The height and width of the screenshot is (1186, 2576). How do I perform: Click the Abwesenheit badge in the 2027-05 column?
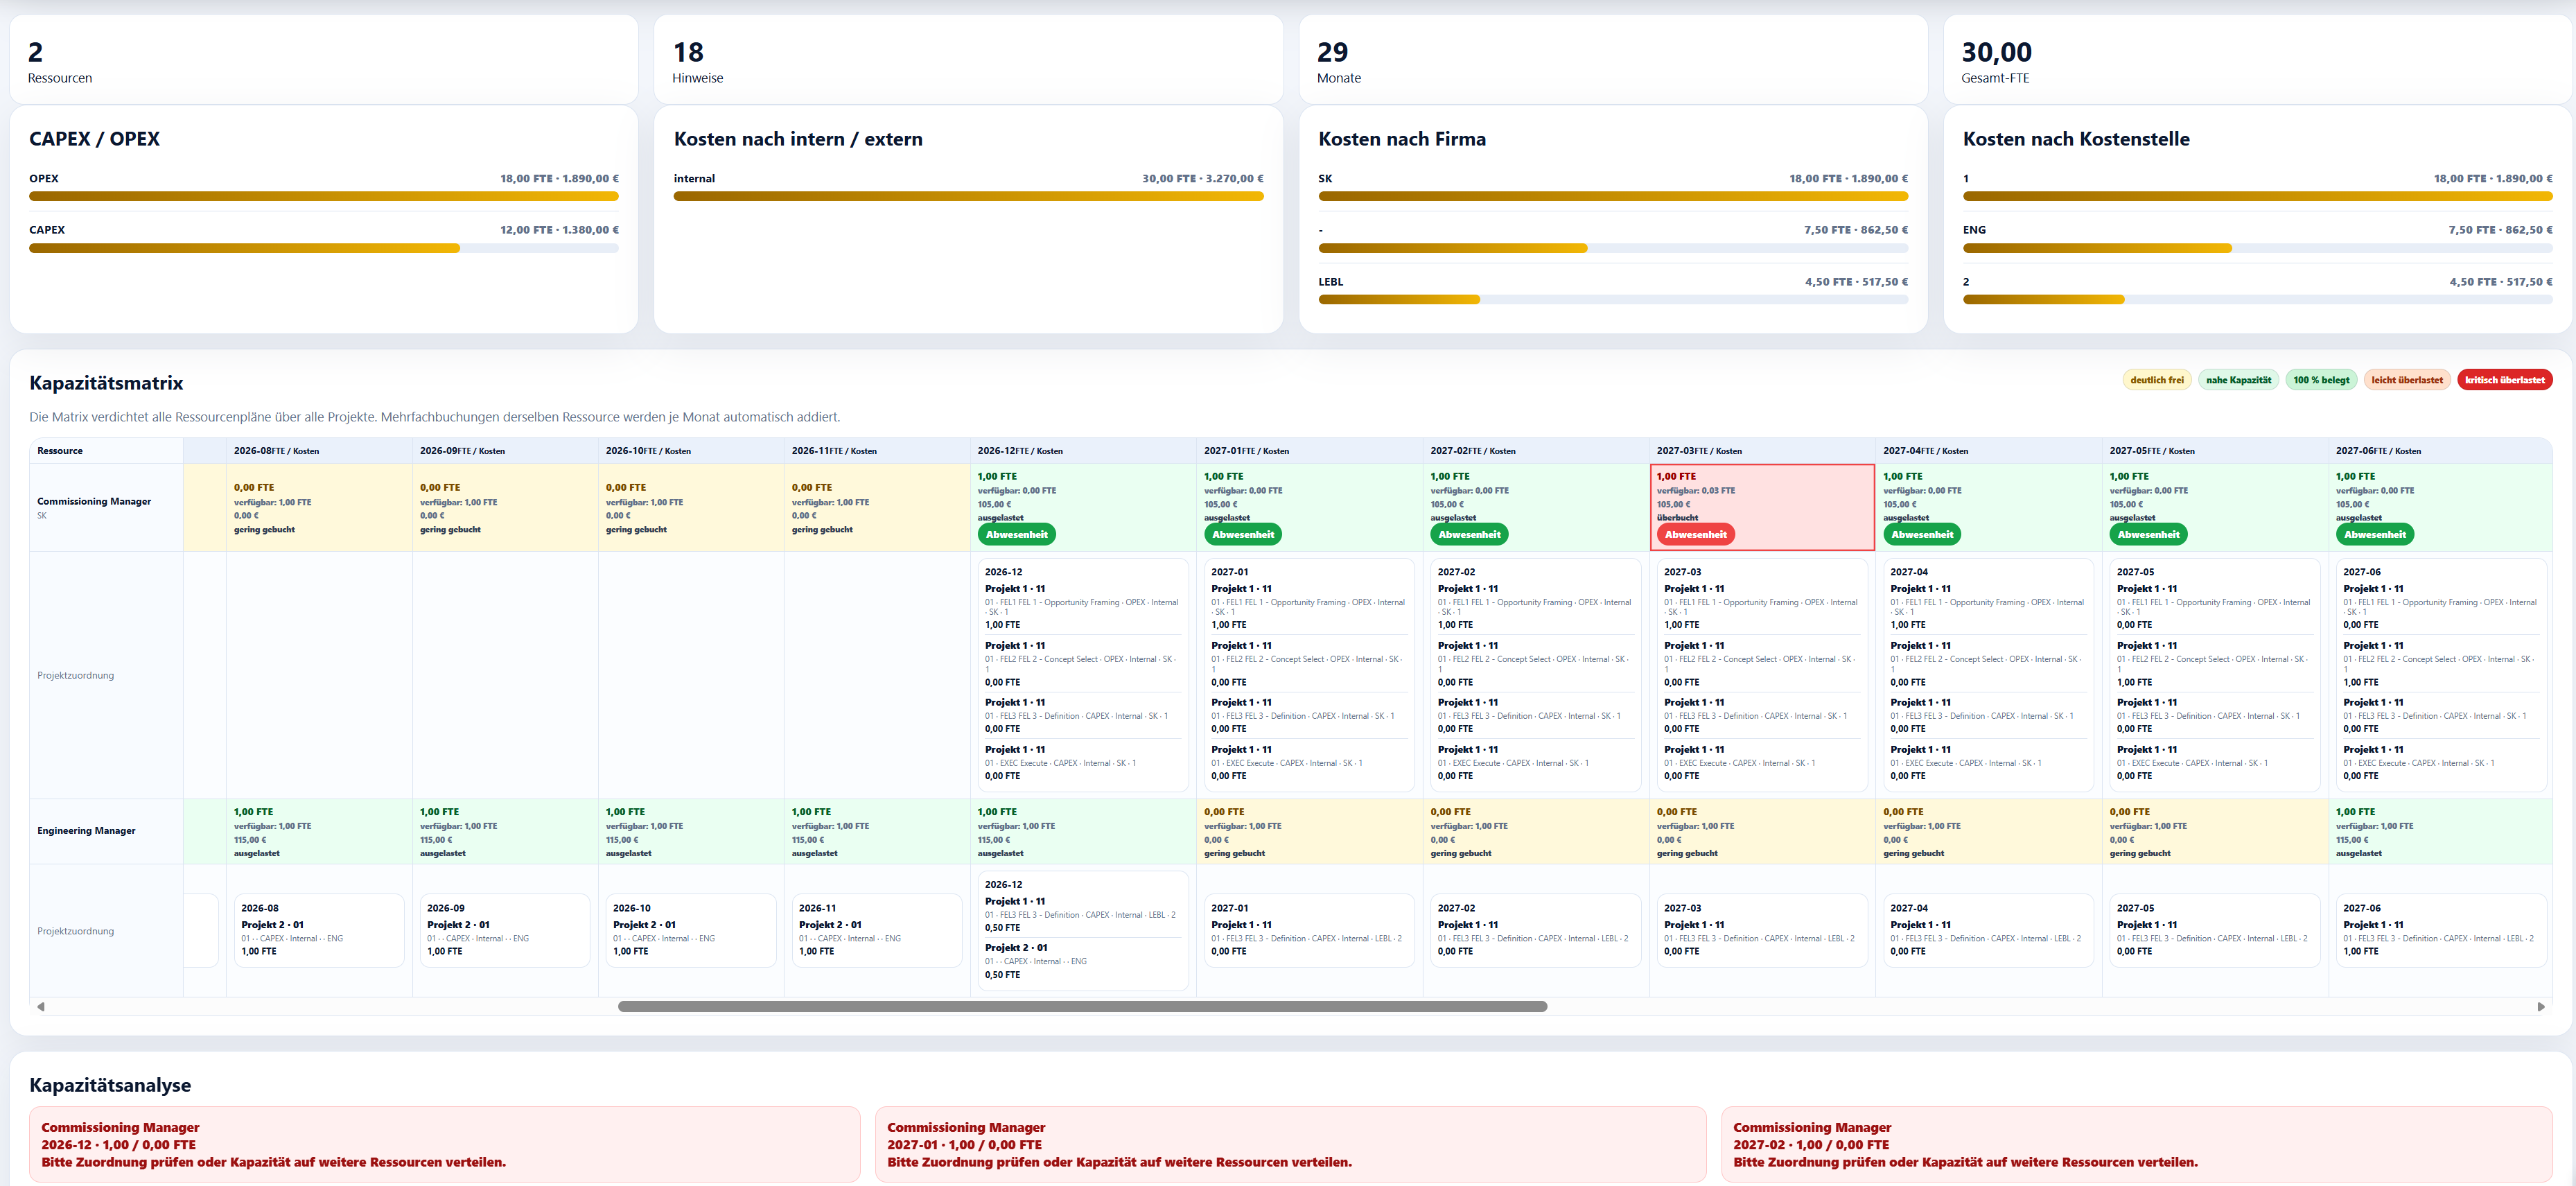tap(2148, 534)
